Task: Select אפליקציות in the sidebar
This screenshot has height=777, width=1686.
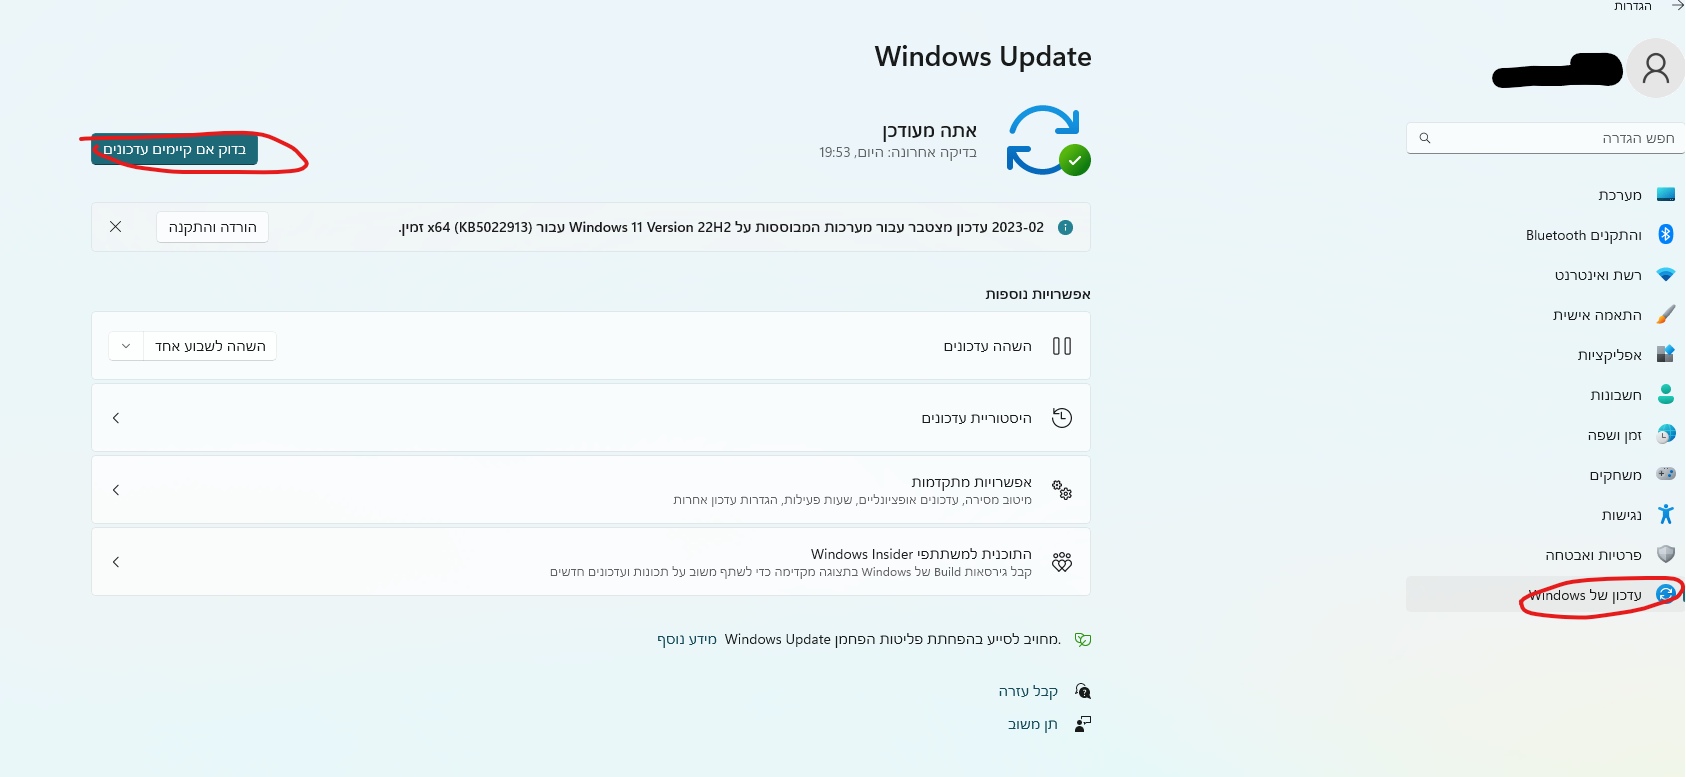Action: pos(1610,355)
